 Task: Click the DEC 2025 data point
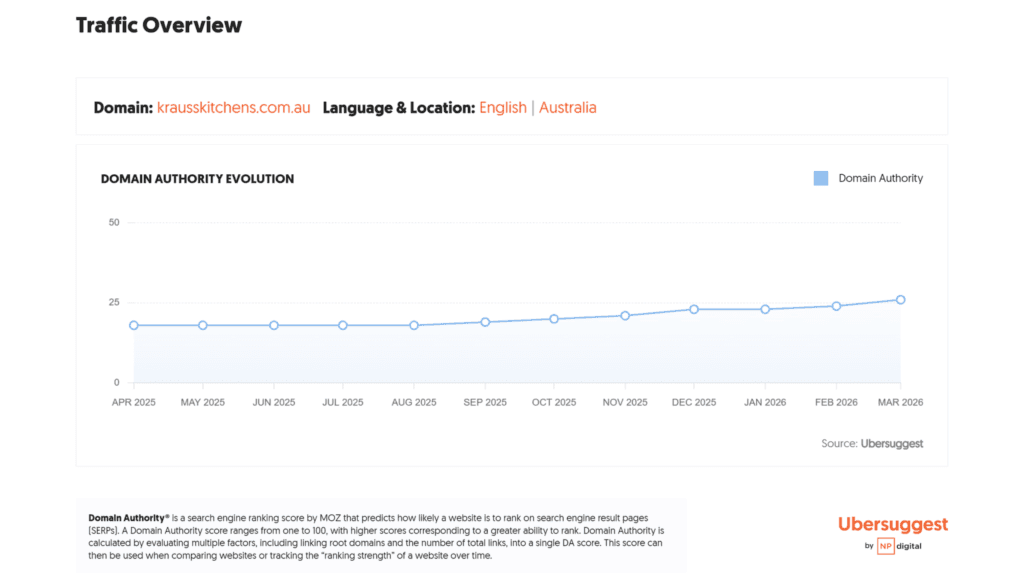click(x=694, y=310)
